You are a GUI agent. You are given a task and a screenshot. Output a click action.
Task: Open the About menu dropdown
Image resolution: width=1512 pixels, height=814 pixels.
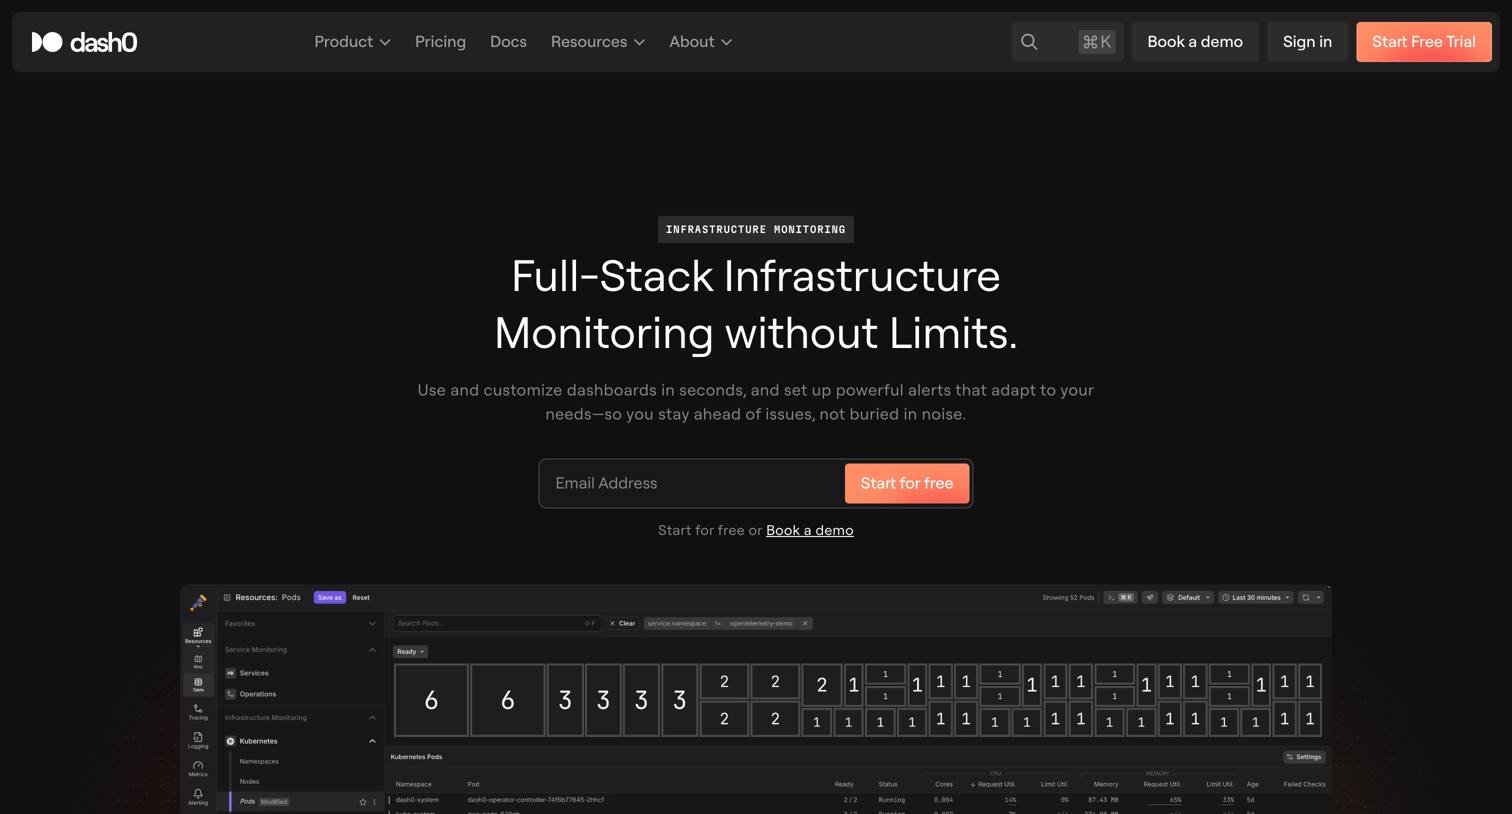tap(700, 42)
